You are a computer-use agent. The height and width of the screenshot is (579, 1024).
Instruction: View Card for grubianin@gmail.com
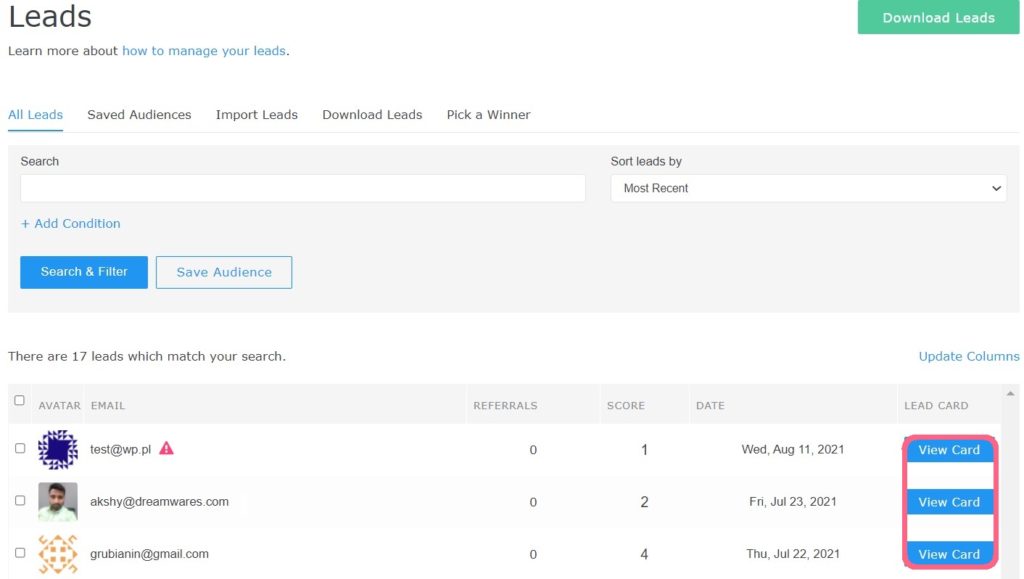(949, 554)
